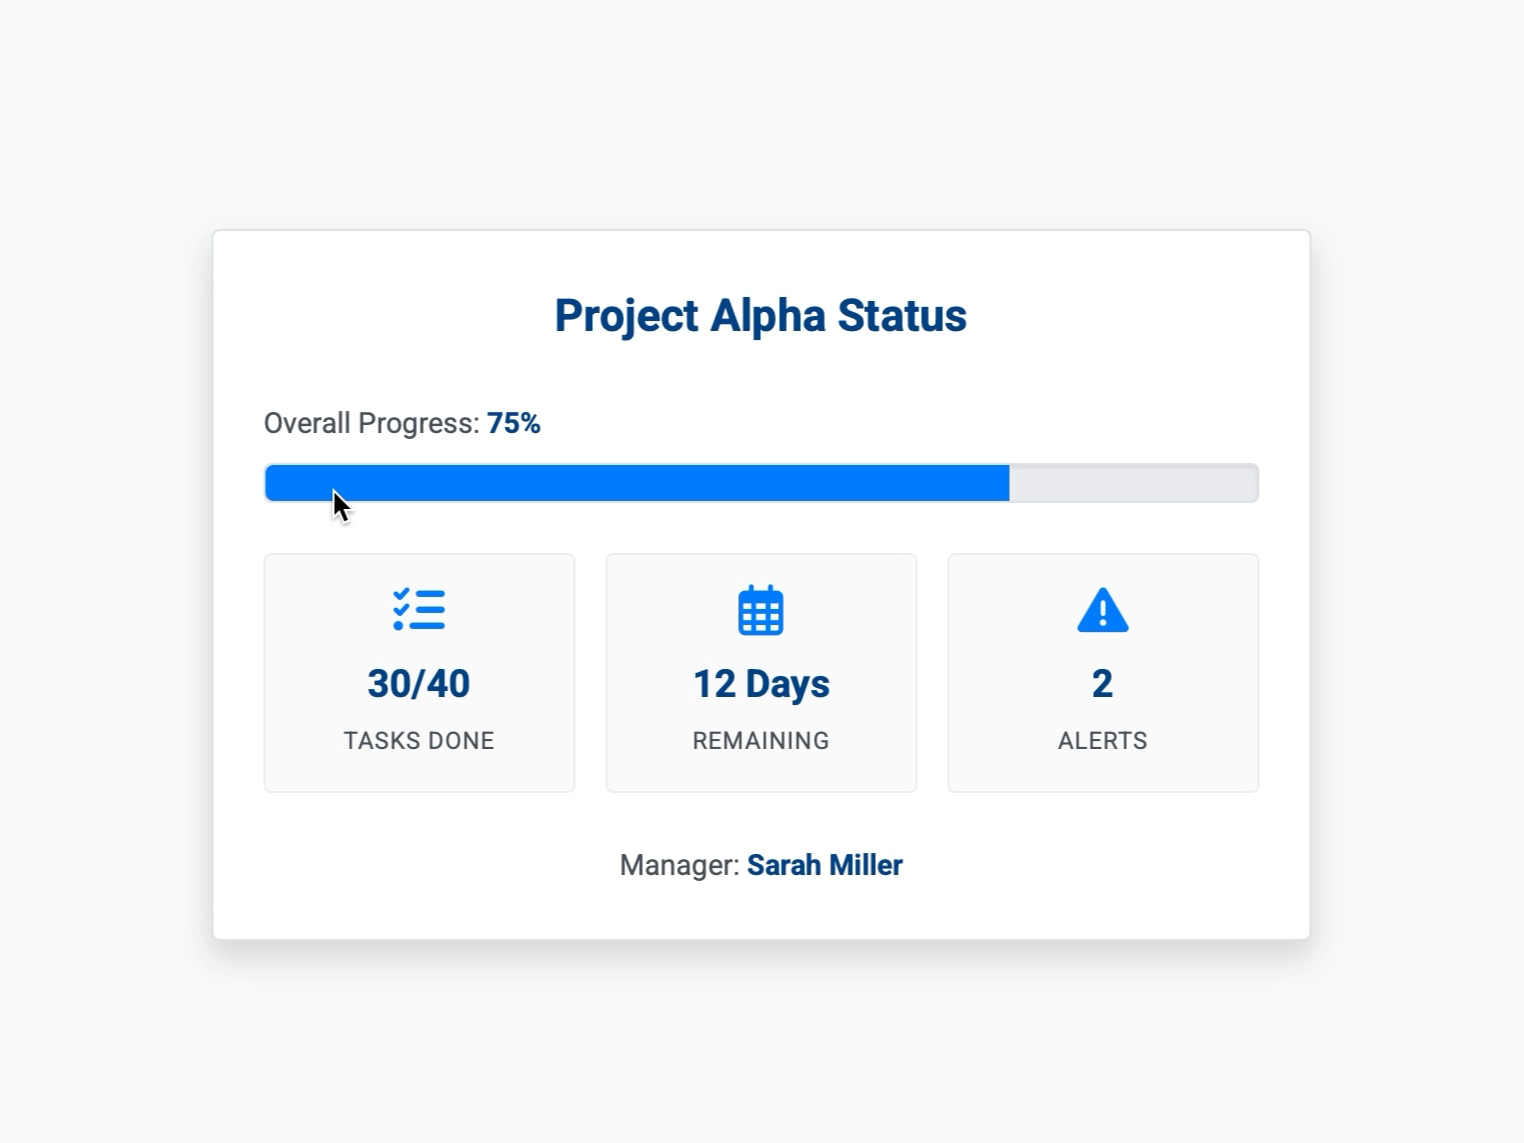Select the calendar icon in the Remaining card

point(761,609)
